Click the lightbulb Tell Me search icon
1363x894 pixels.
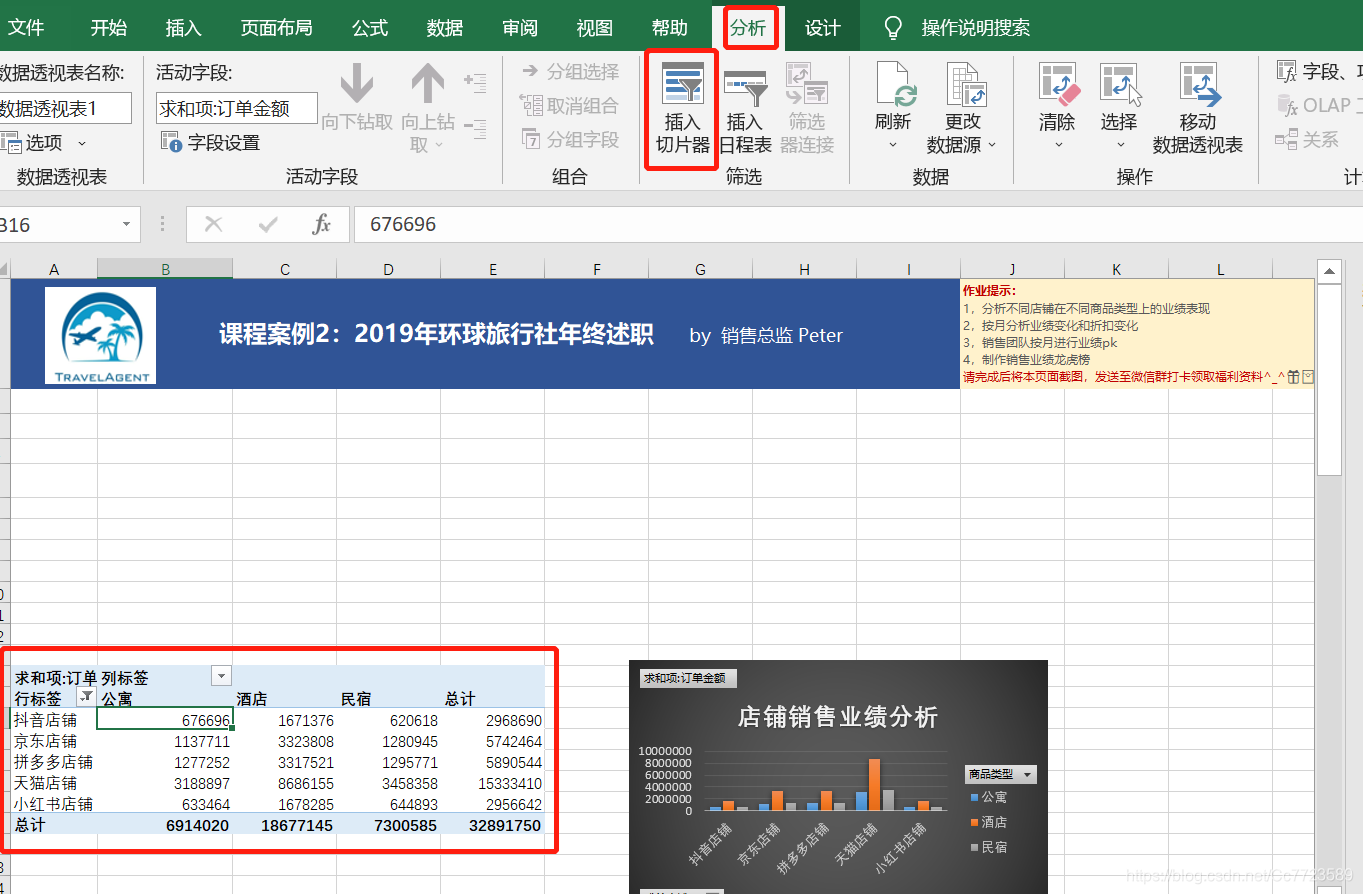893,27
